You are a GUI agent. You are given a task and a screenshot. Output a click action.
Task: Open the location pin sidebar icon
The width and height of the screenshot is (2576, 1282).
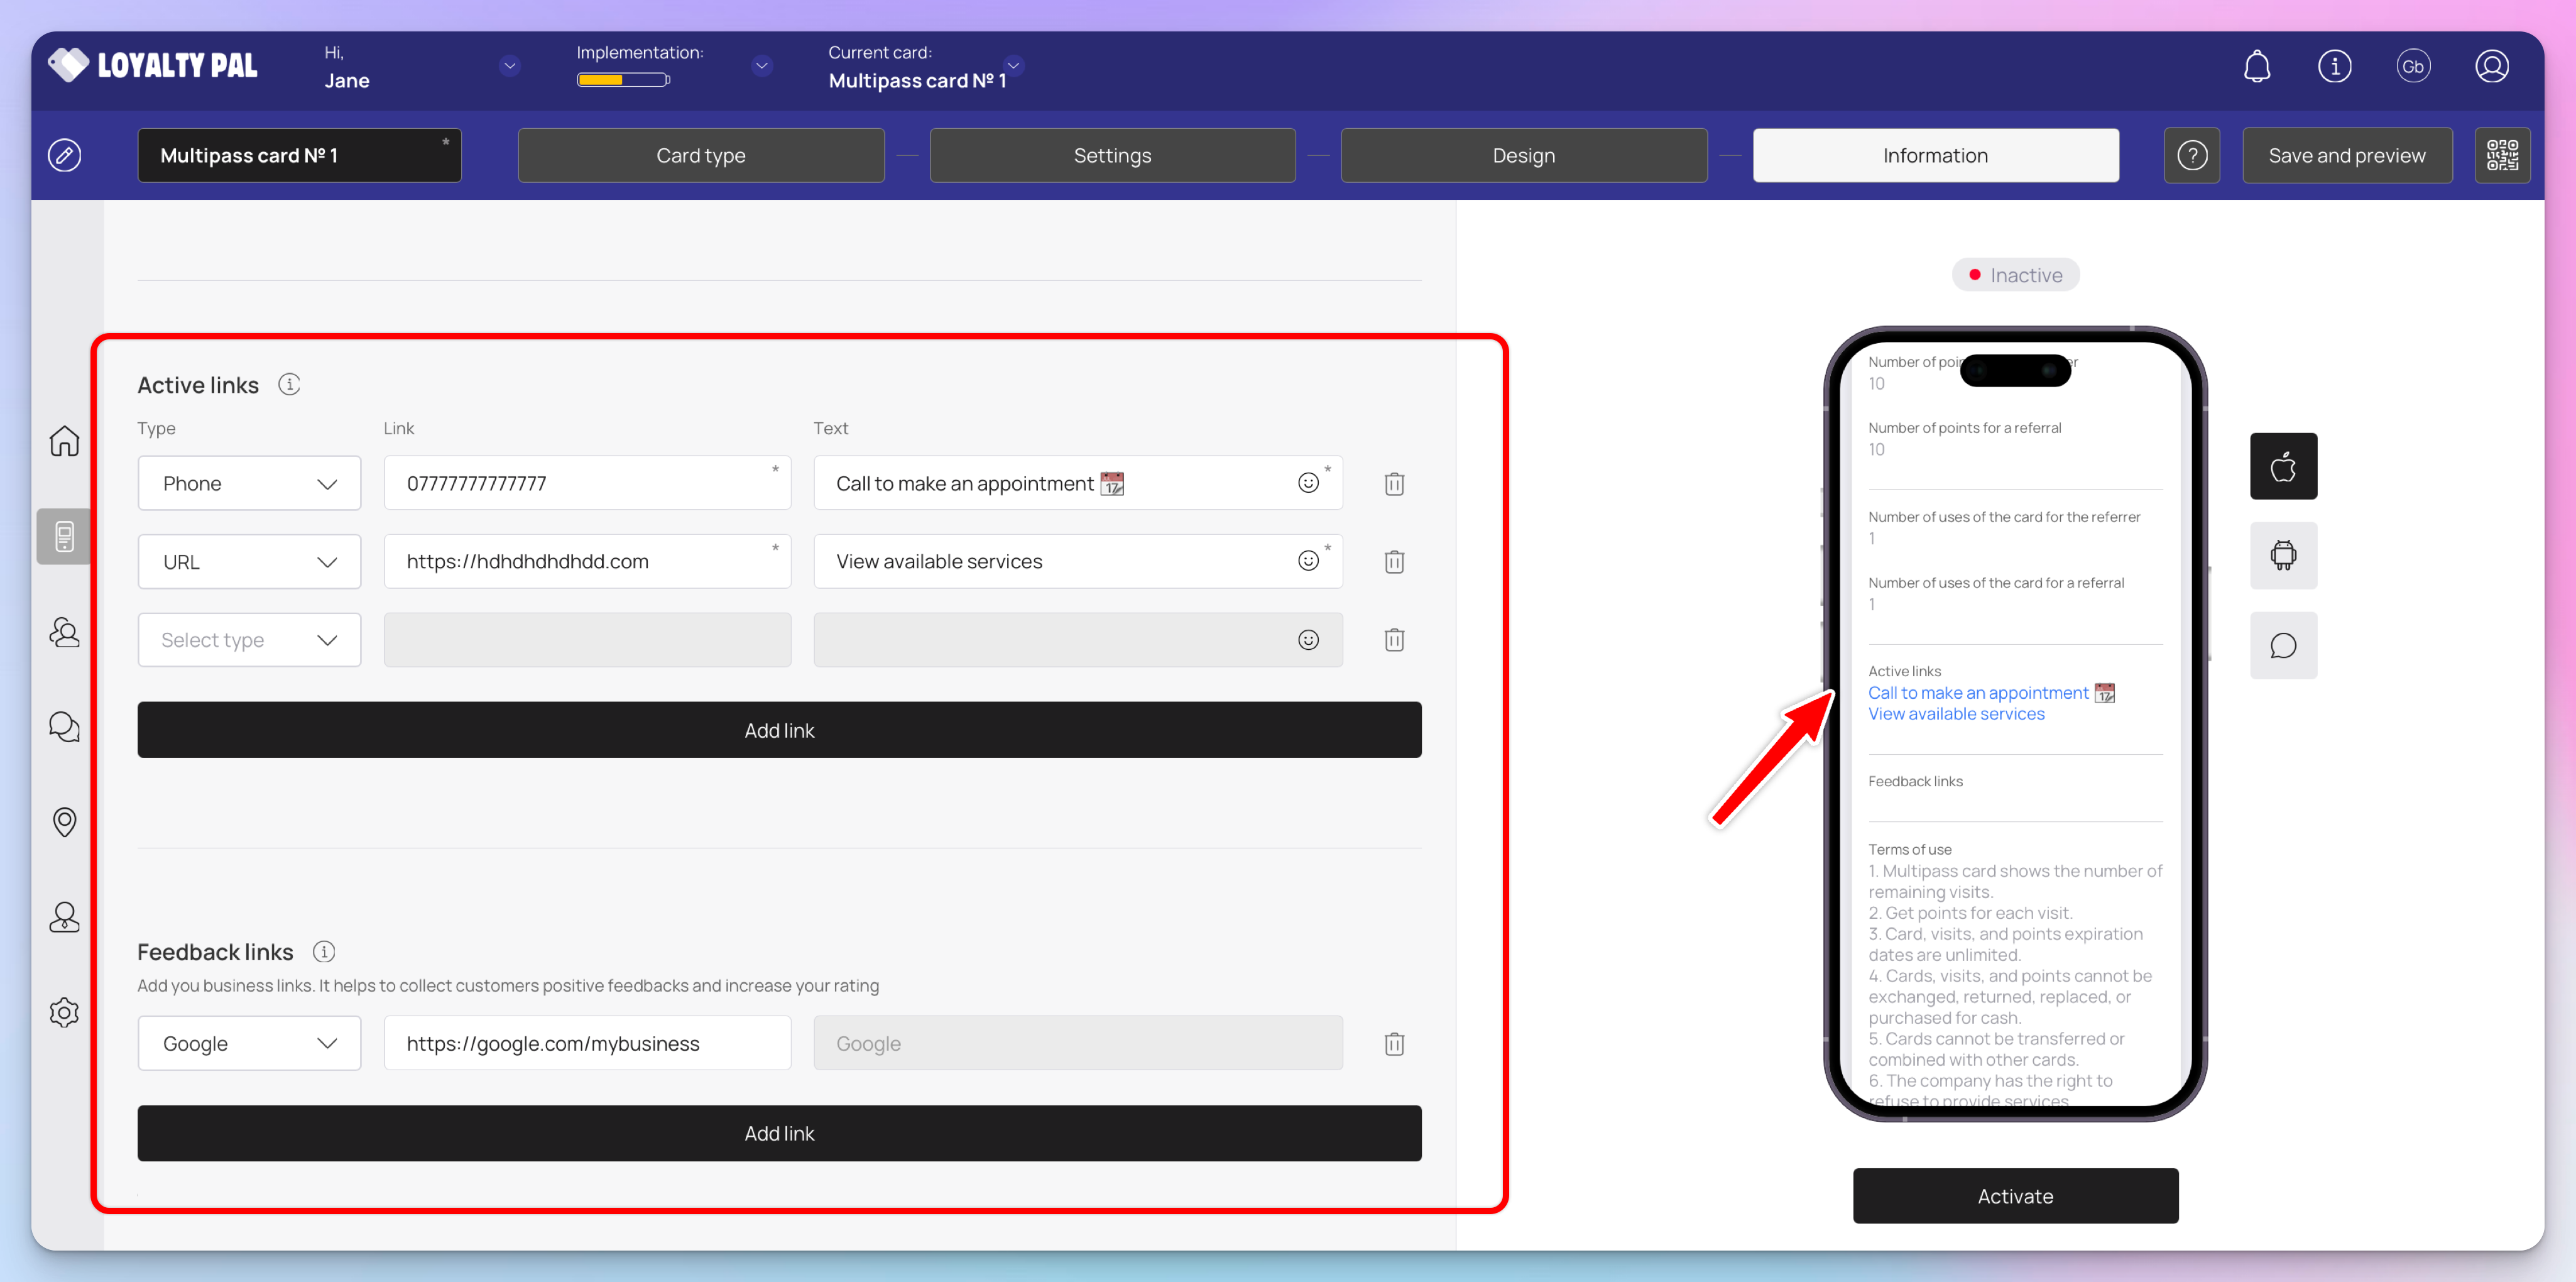pyautogui.click(x=64, y=822)
